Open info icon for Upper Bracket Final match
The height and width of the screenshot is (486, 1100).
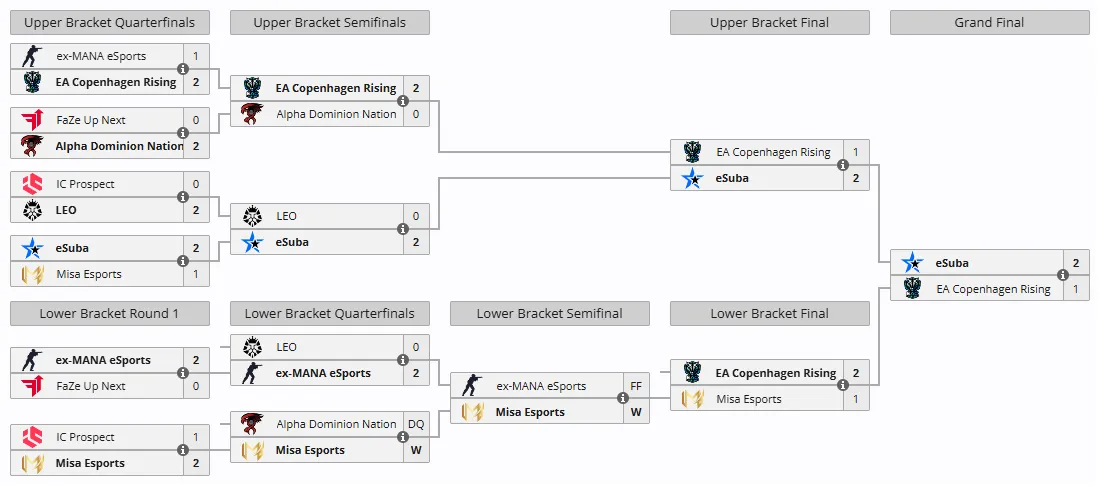coord(843,165)
